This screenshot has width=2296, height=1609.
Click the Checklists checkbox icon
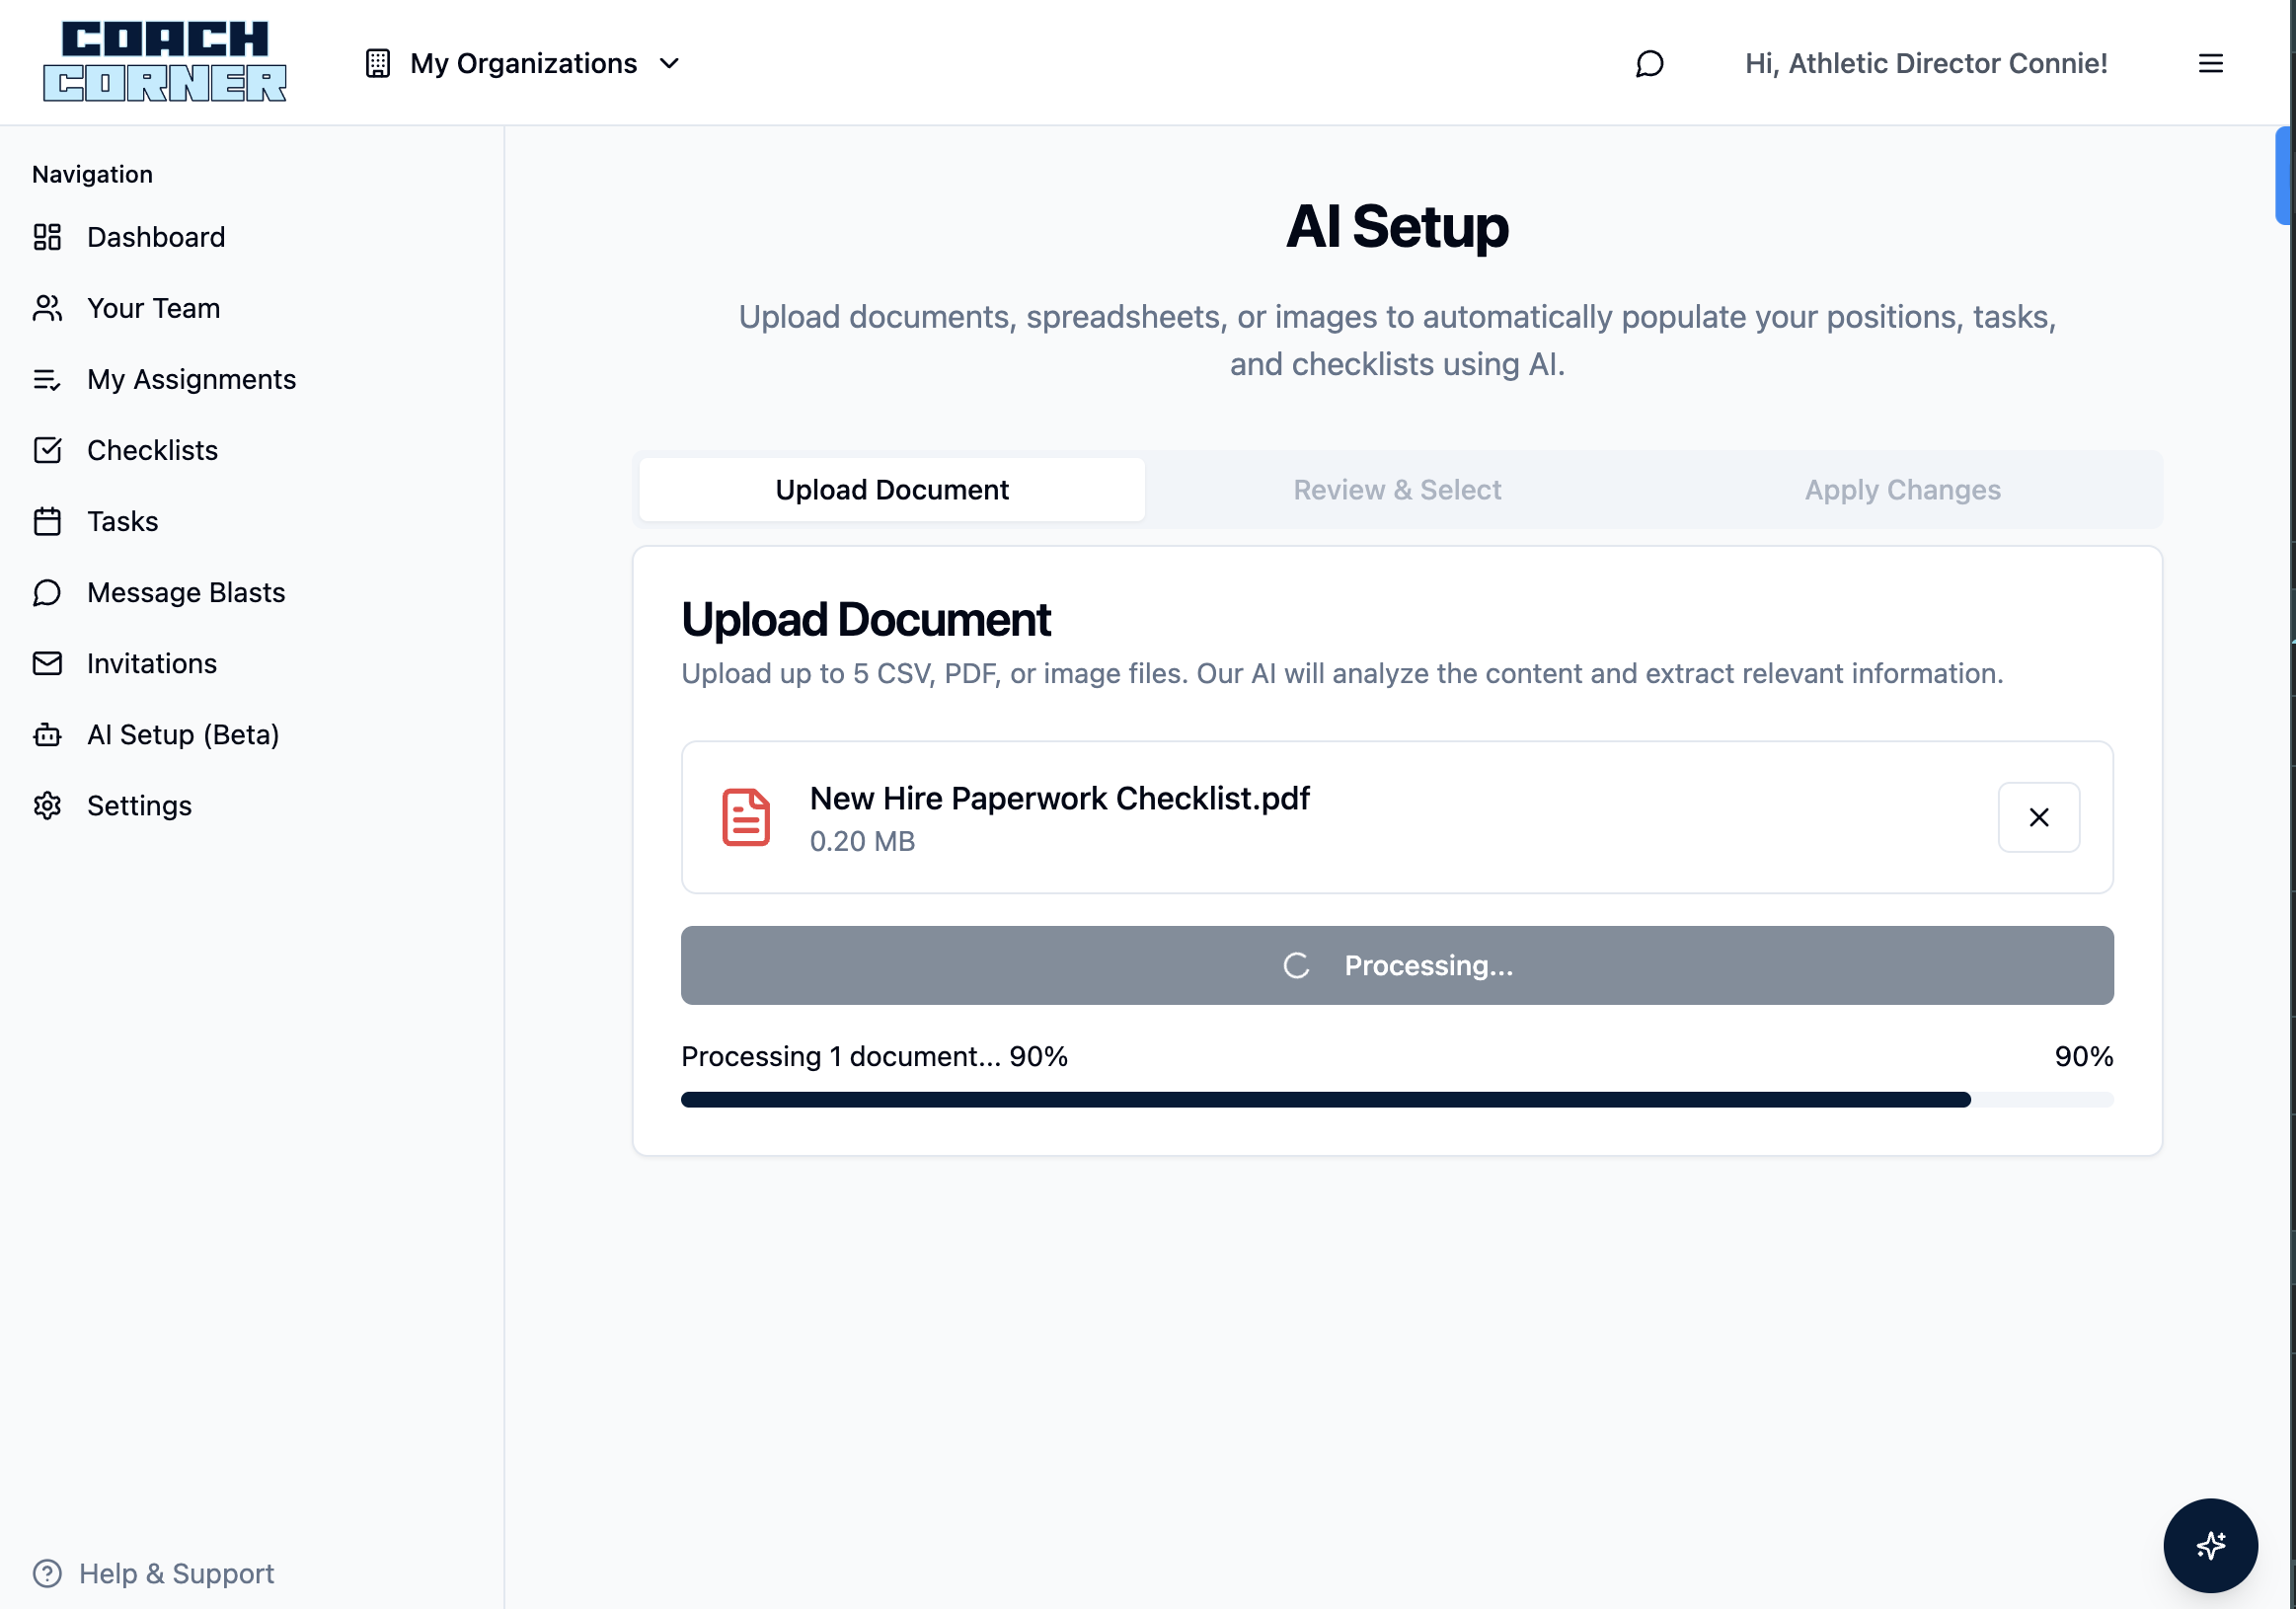coord(47,450)
